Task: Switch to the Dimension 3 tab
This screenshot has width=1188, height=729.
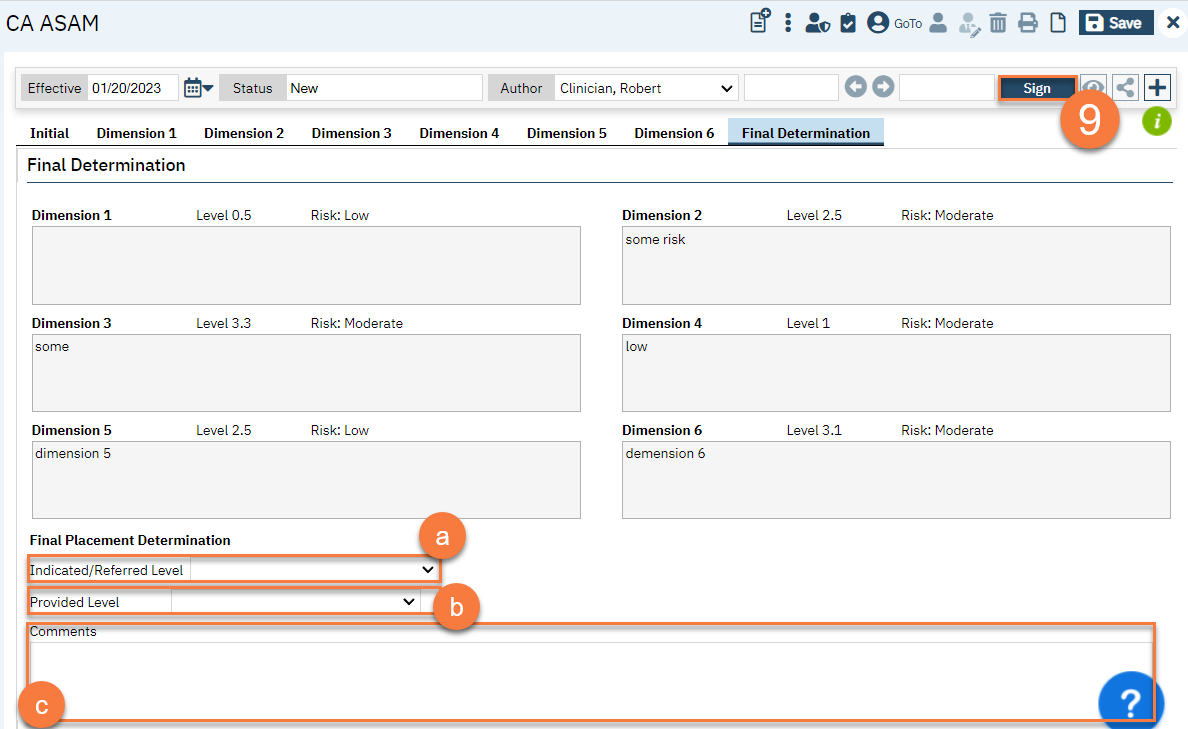Action: pos(351,133)
